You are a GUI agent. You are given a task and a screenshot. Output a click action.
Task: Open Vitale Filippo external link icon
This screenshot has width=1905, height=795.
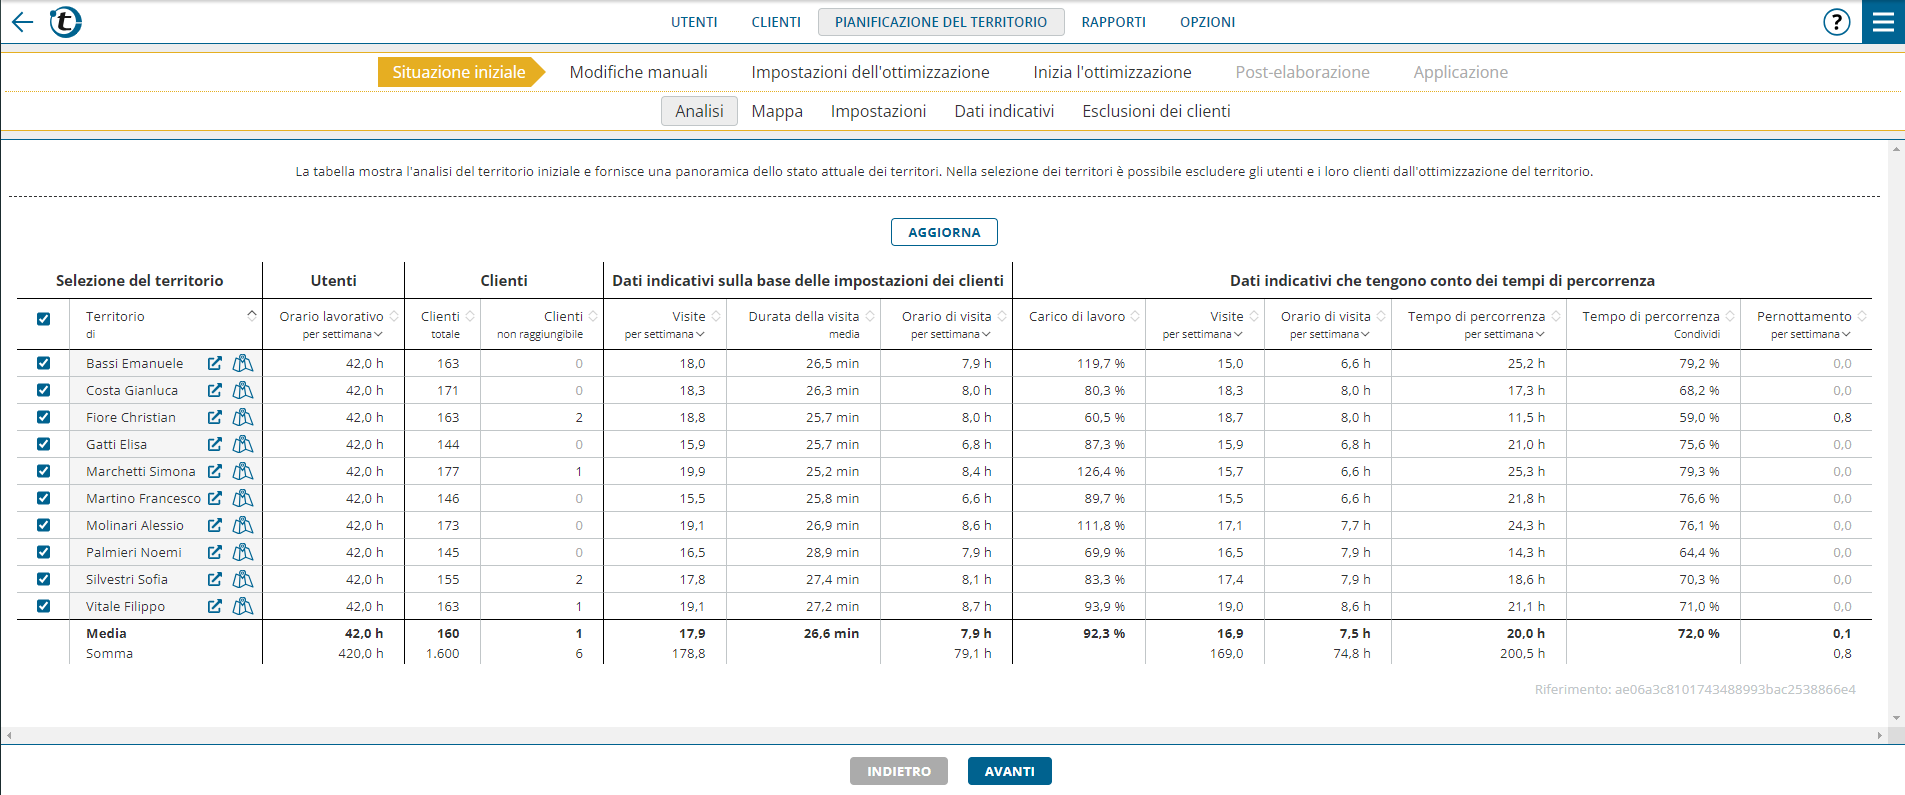pyautogui.click(x=215, y=606)
